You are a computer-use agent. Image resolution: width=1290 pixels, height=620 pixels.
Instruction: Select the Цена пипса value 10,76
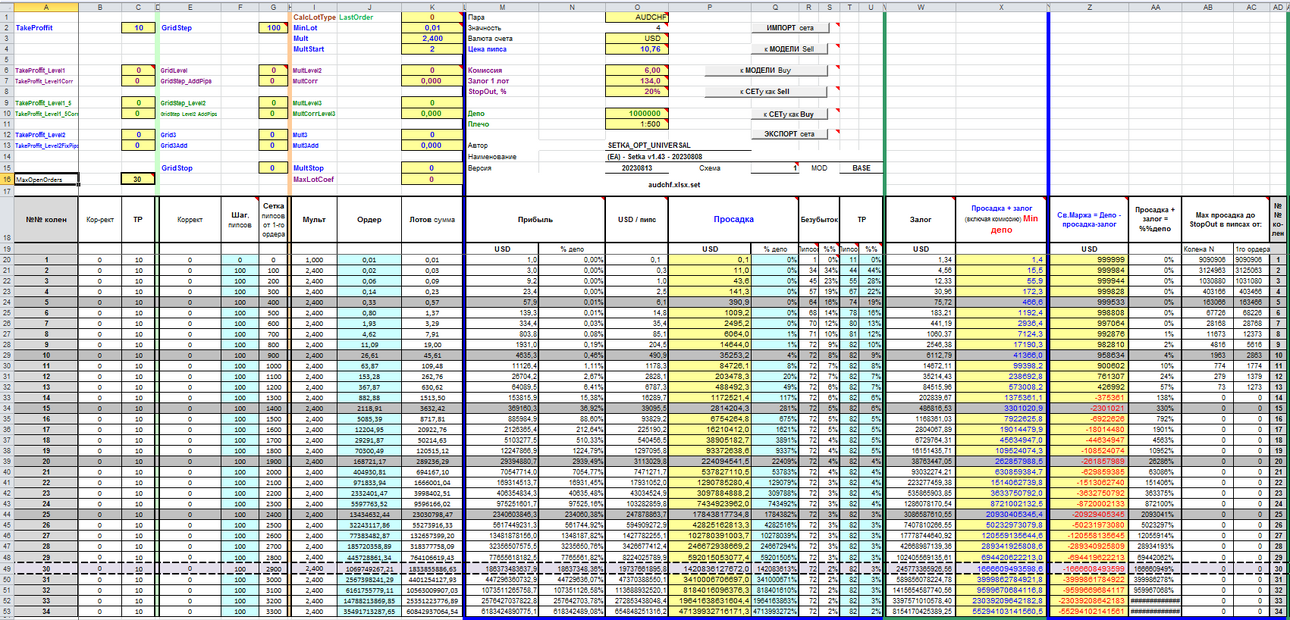[635, 48]
